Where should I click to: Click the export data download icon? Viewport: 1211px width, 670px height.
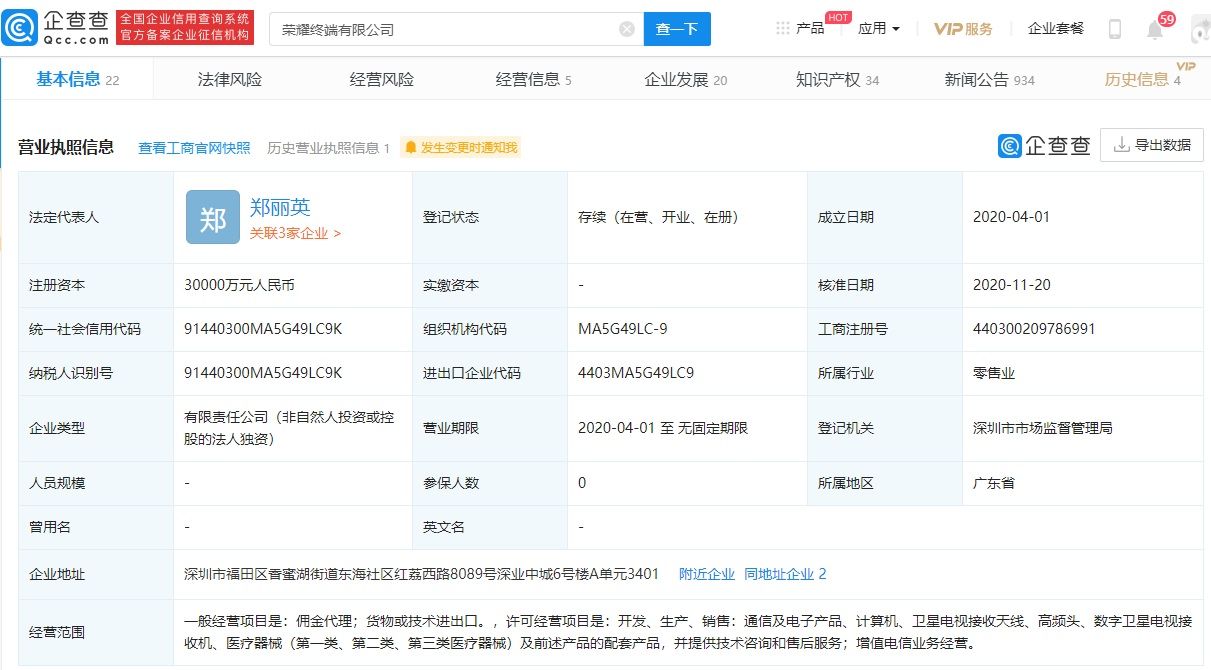click(1122, 144)
